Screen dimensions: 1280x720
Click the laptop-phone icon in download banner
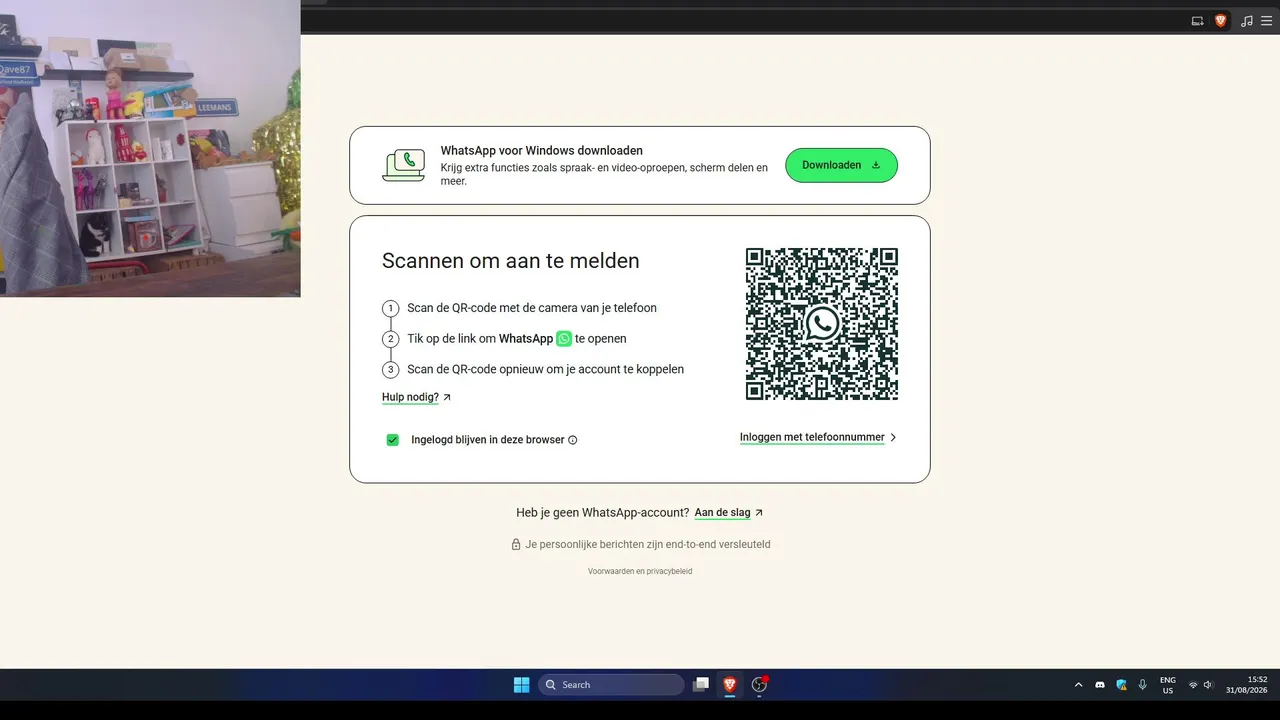point(404,165)
